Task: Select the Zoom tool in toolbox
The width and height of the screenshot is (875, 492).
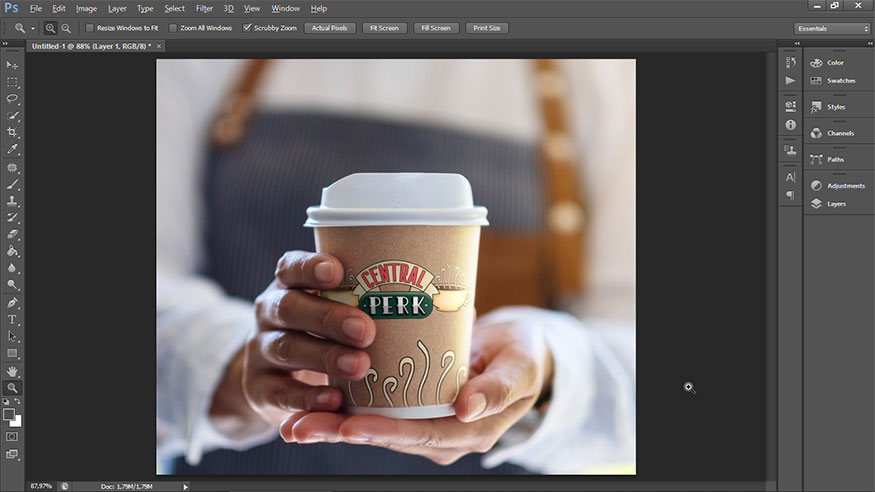Action: [x=12, y=388]
